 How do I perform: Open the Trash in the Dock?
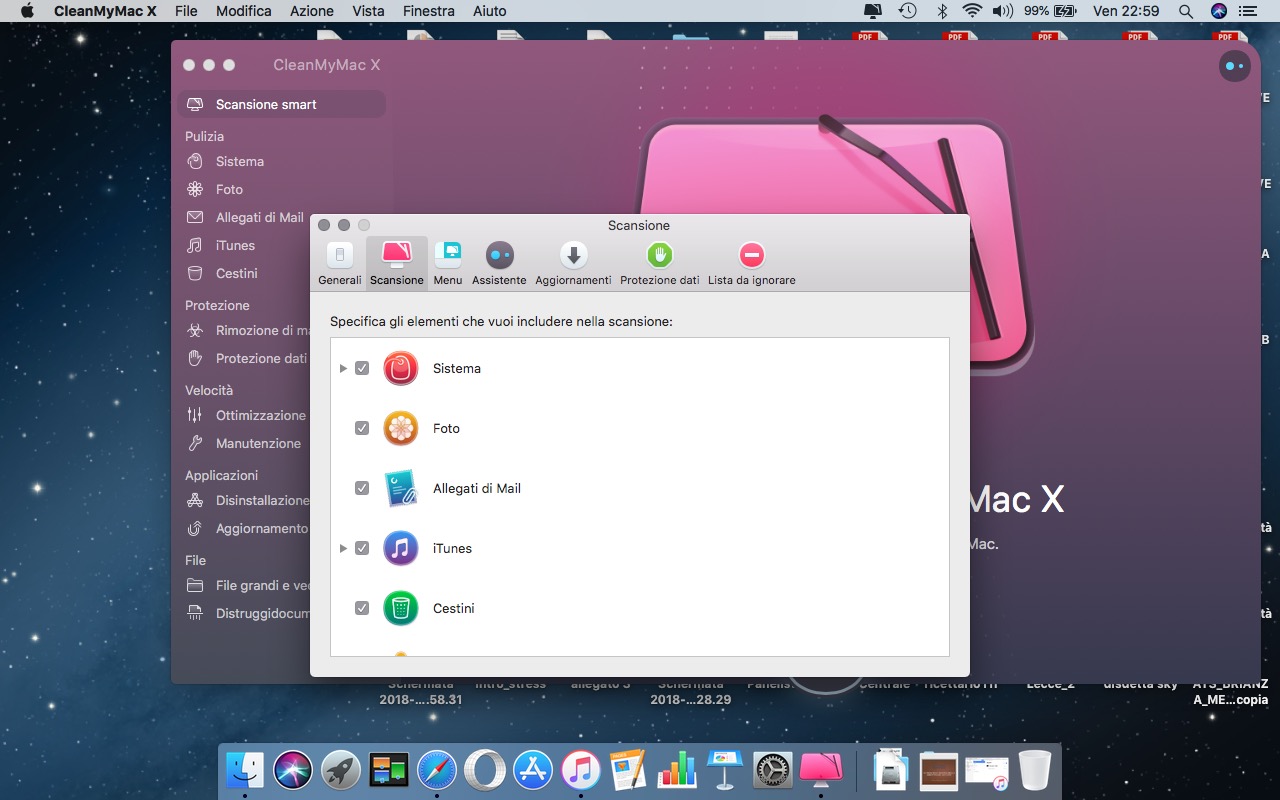[1035, 770]
